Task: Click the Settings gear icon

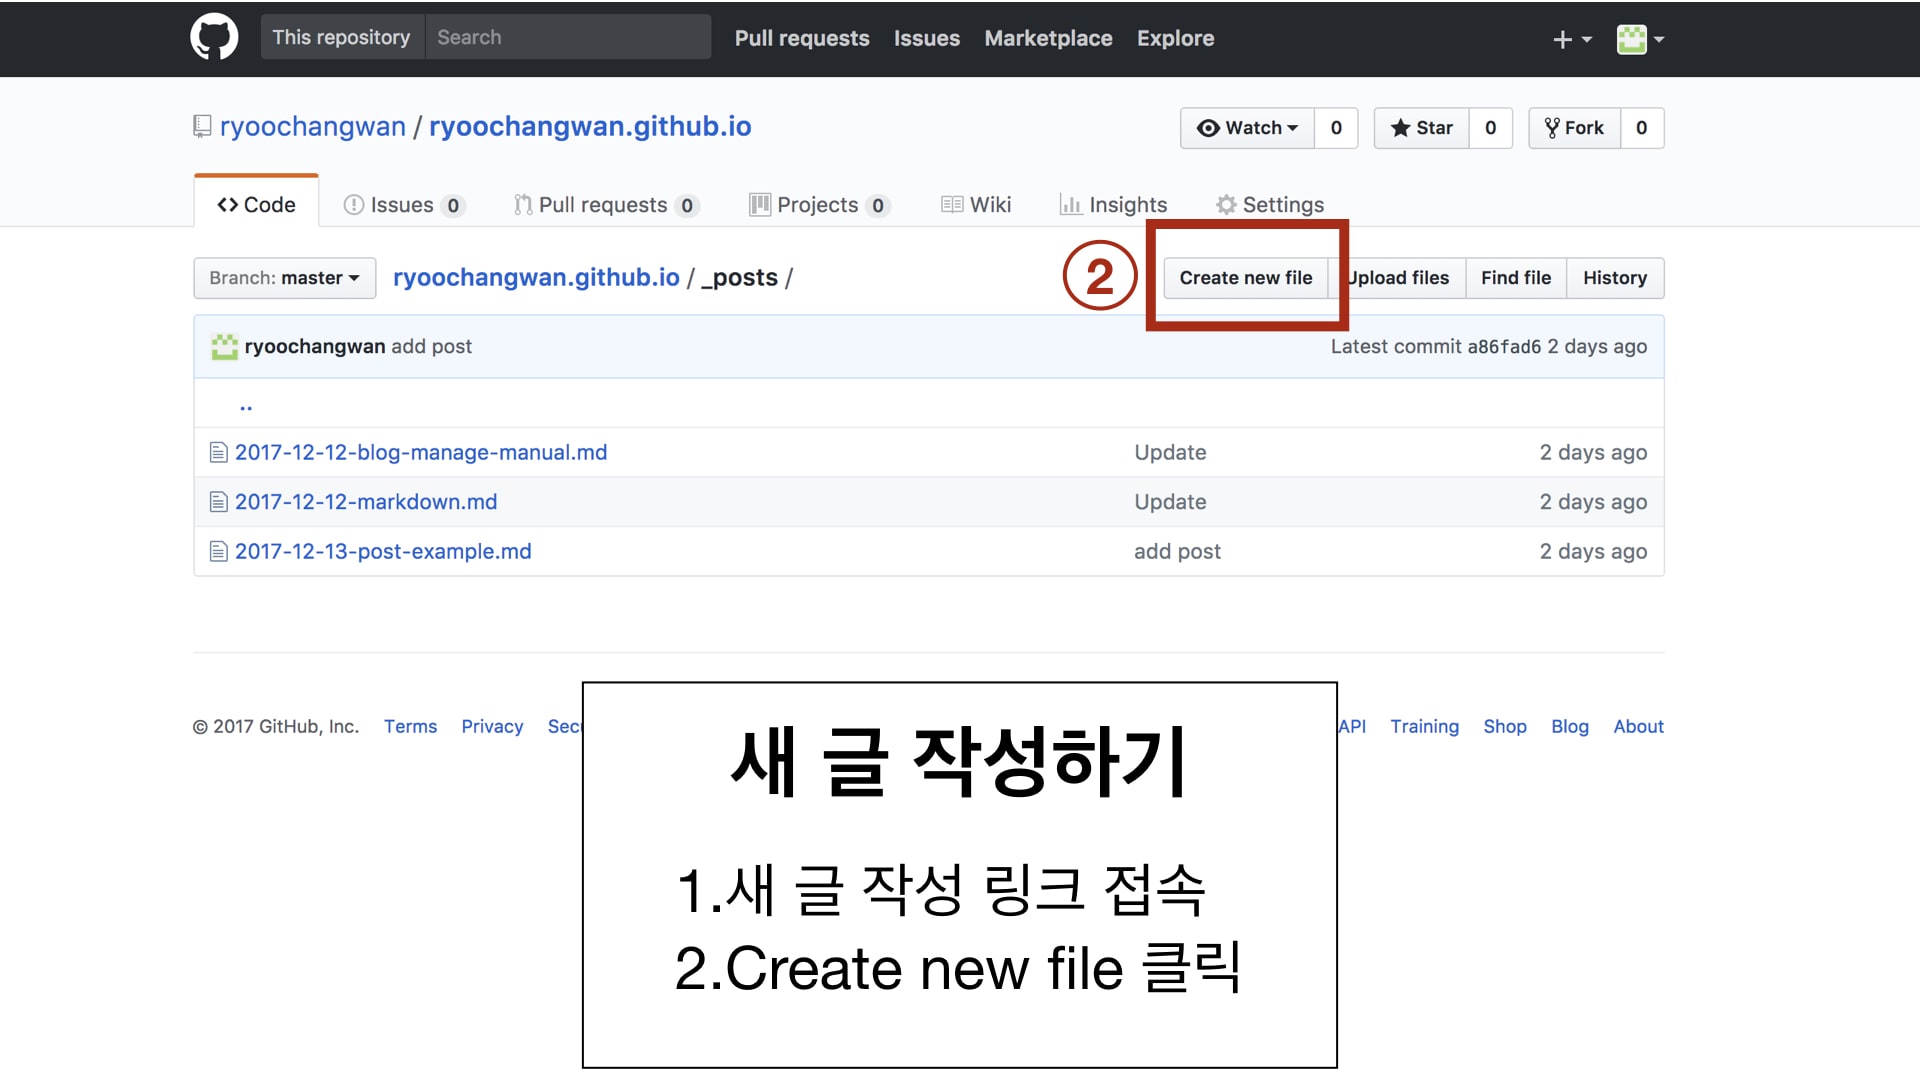Action: [1222, 204]
